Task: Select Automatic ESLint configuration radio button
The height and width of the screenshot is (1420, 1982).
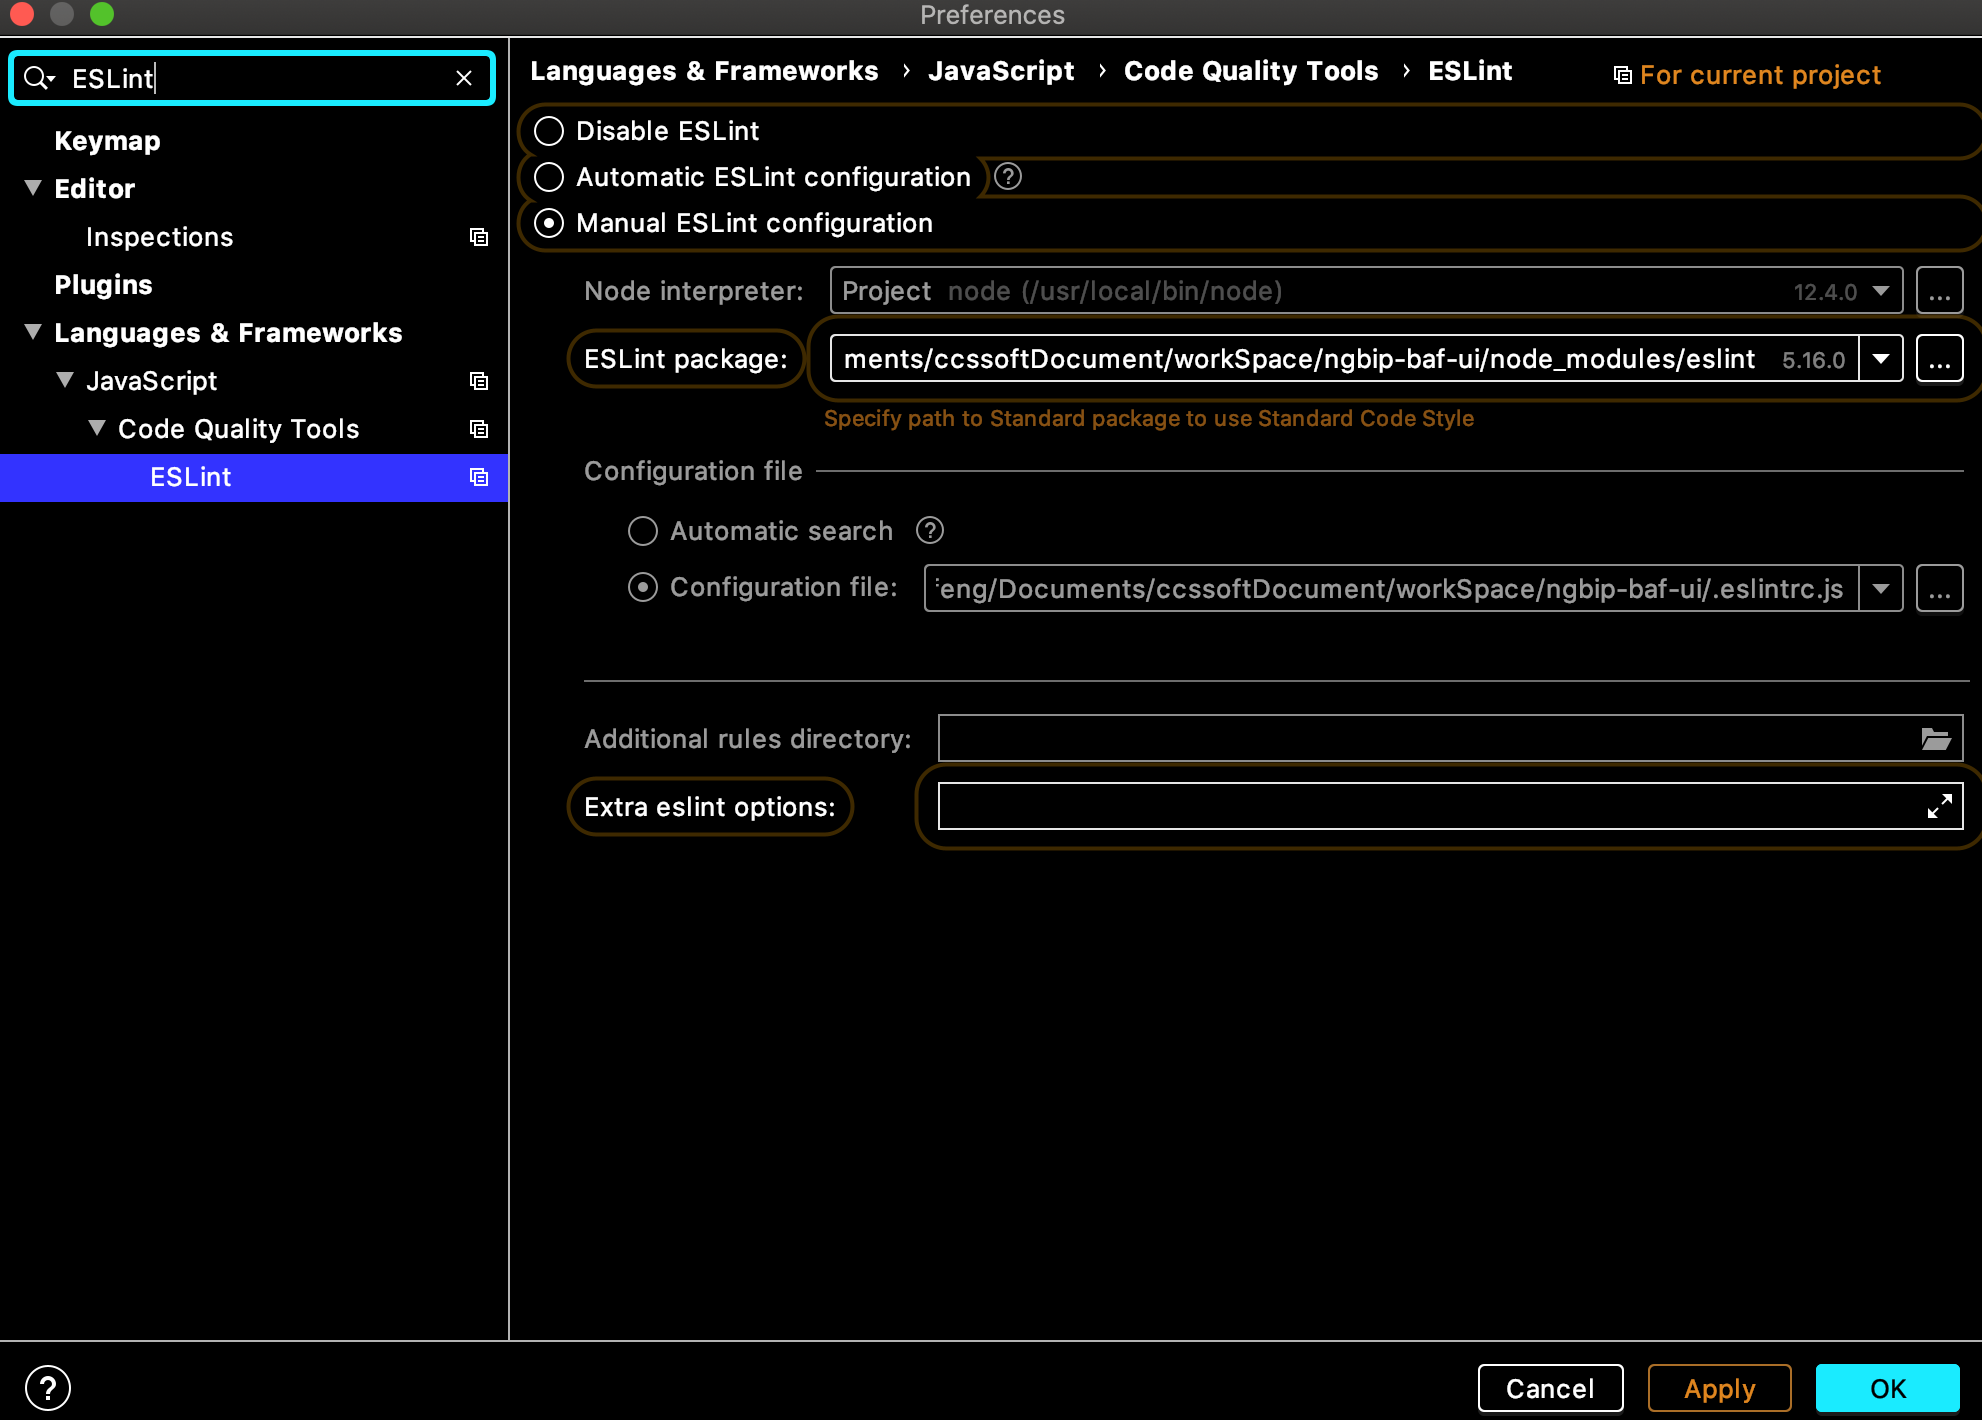Action: 549,177
